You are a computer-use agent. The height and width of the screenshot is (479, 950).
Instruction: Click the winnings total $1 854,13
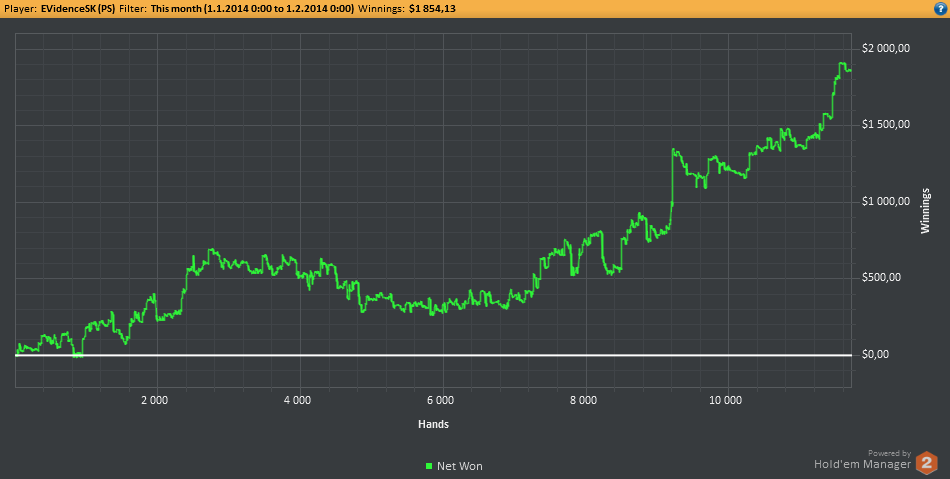pos(433,8)
